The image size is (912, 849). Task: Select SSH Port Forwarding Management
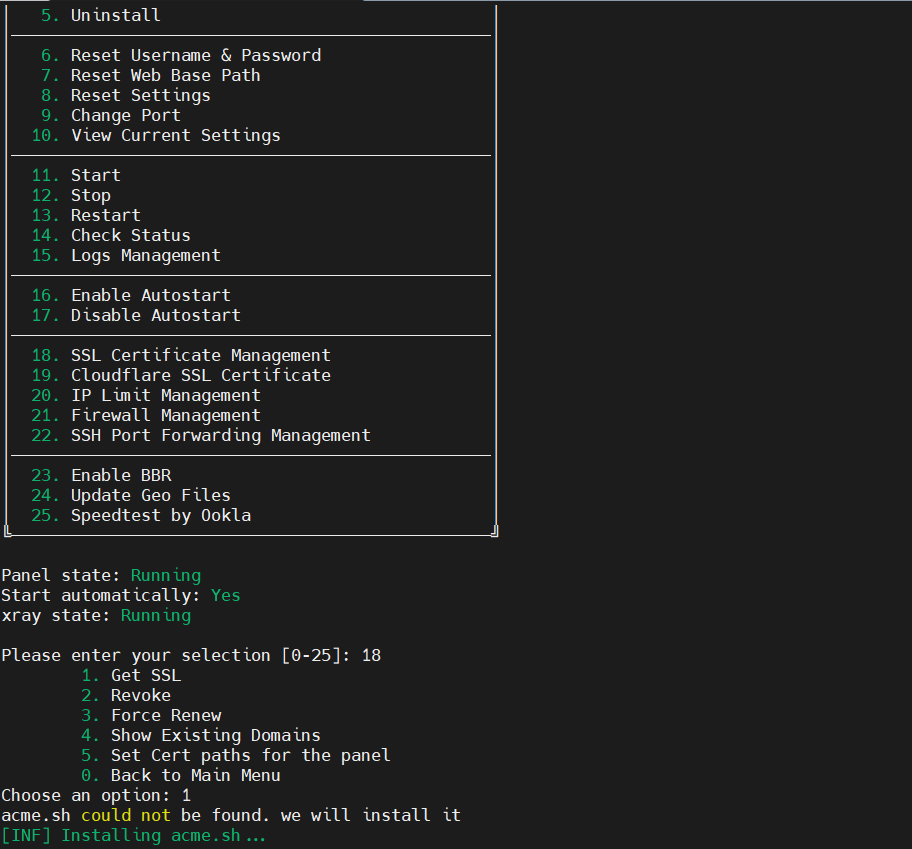pyautogui.click(x=220, y=435)
